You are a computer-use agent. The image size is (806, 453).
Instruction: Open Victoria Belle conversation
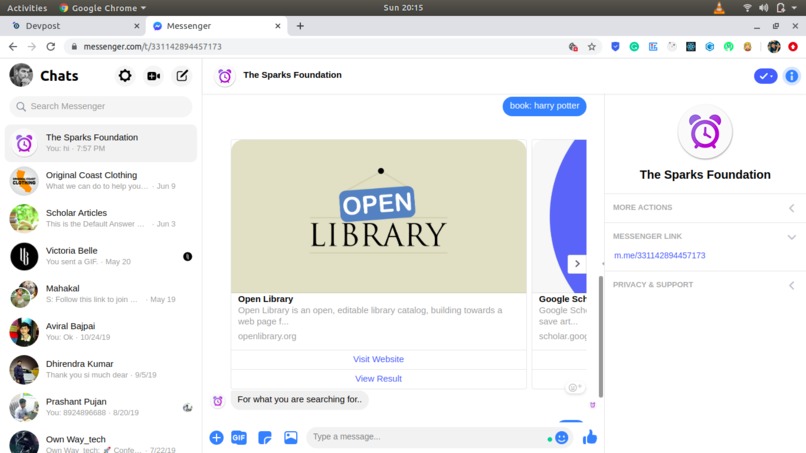tap(101, 256)
